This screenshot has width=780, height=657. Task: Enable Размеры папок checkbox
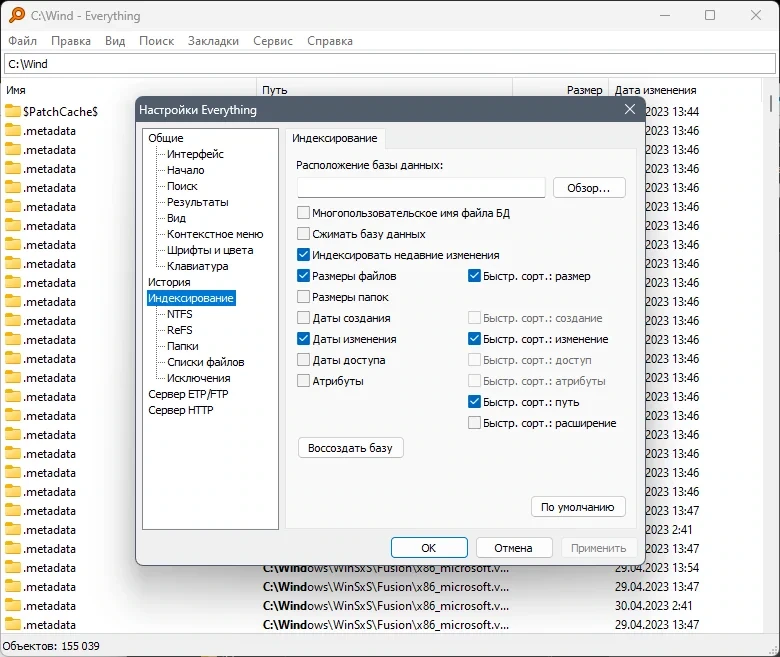[303, 297]
